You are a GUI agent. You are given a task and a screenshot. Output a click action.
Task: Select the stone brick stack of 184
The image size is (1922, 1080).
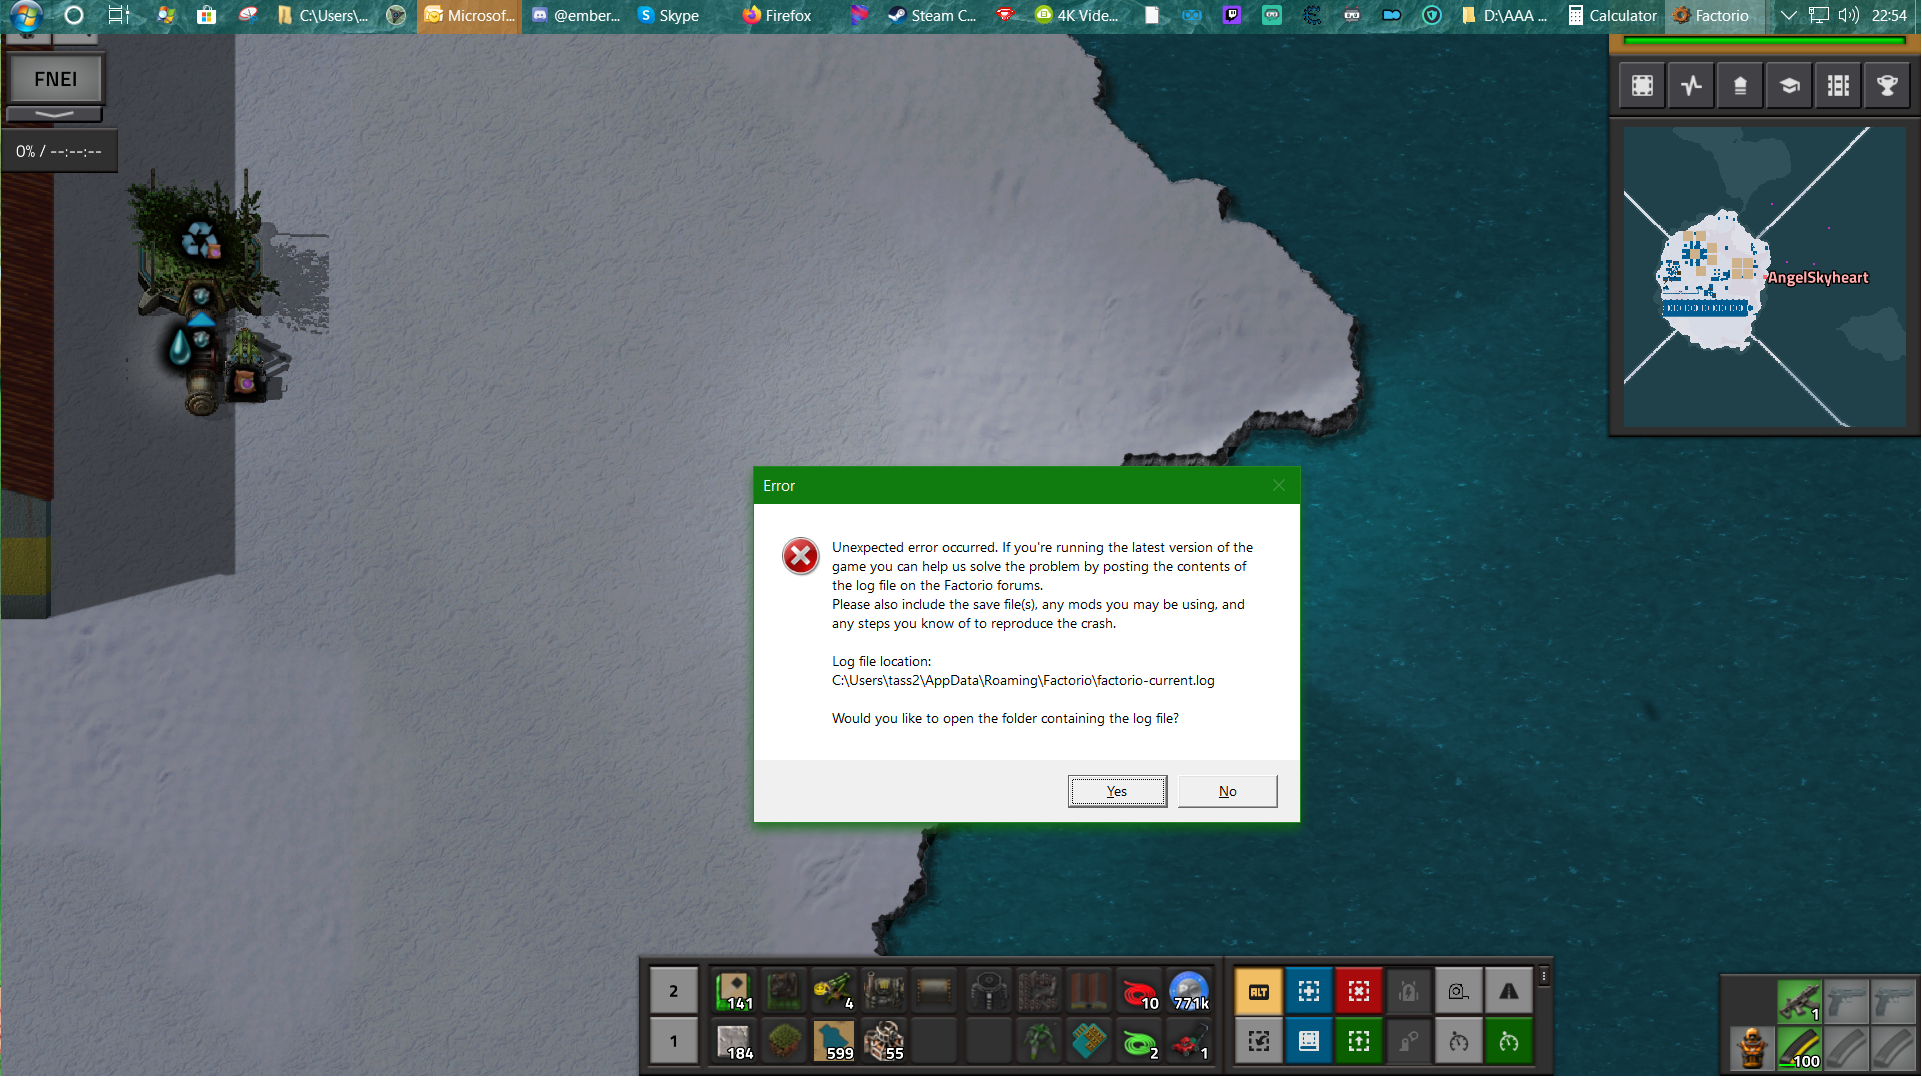pyautogui.click(x=734, y=1041)
